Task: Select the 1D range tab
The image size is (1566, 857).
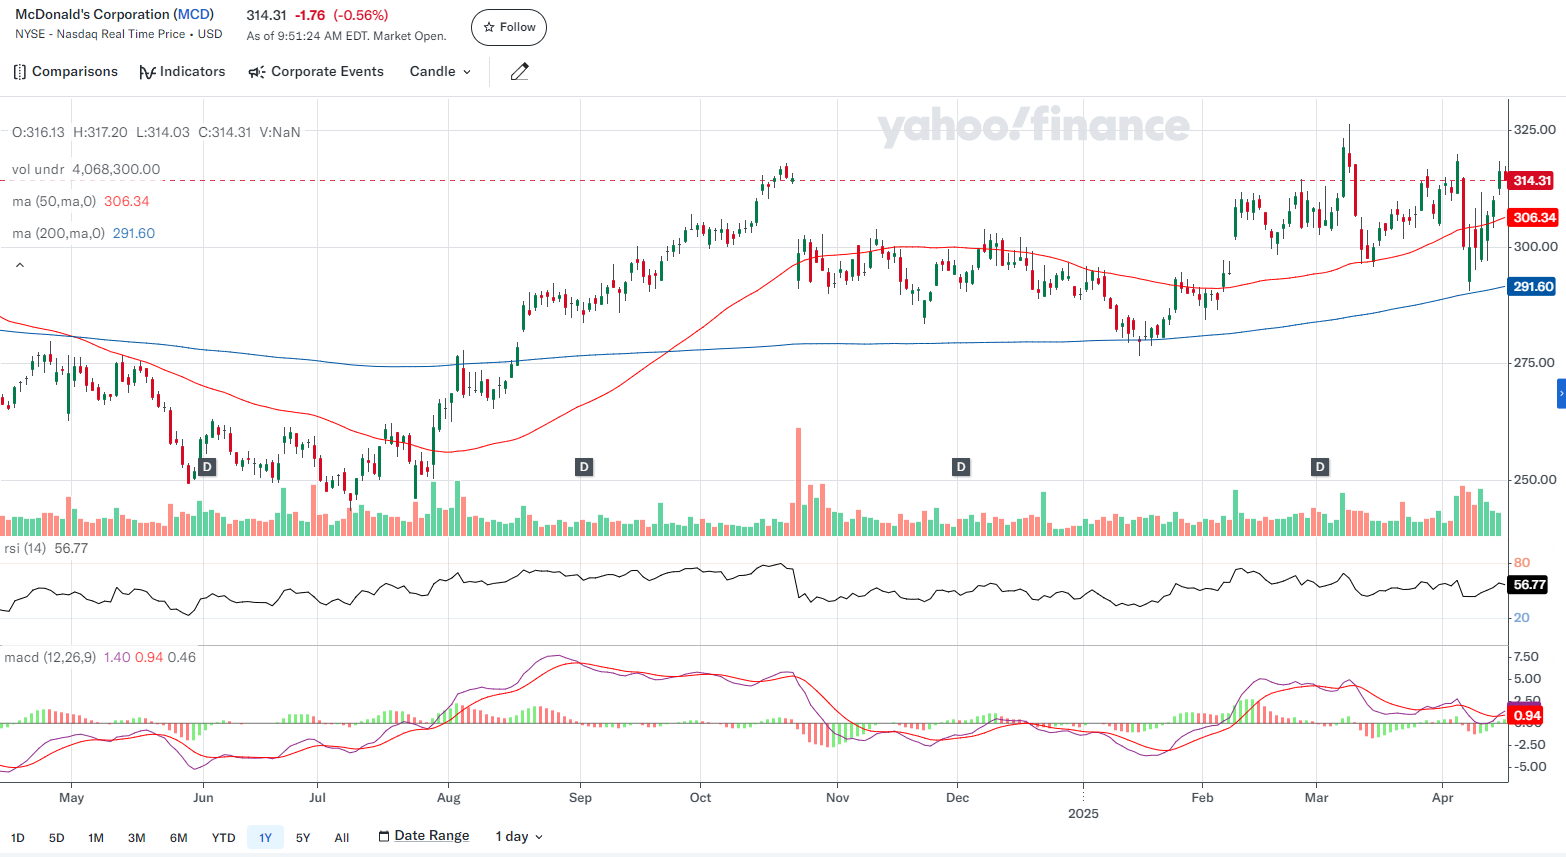Action: point(18,837)
